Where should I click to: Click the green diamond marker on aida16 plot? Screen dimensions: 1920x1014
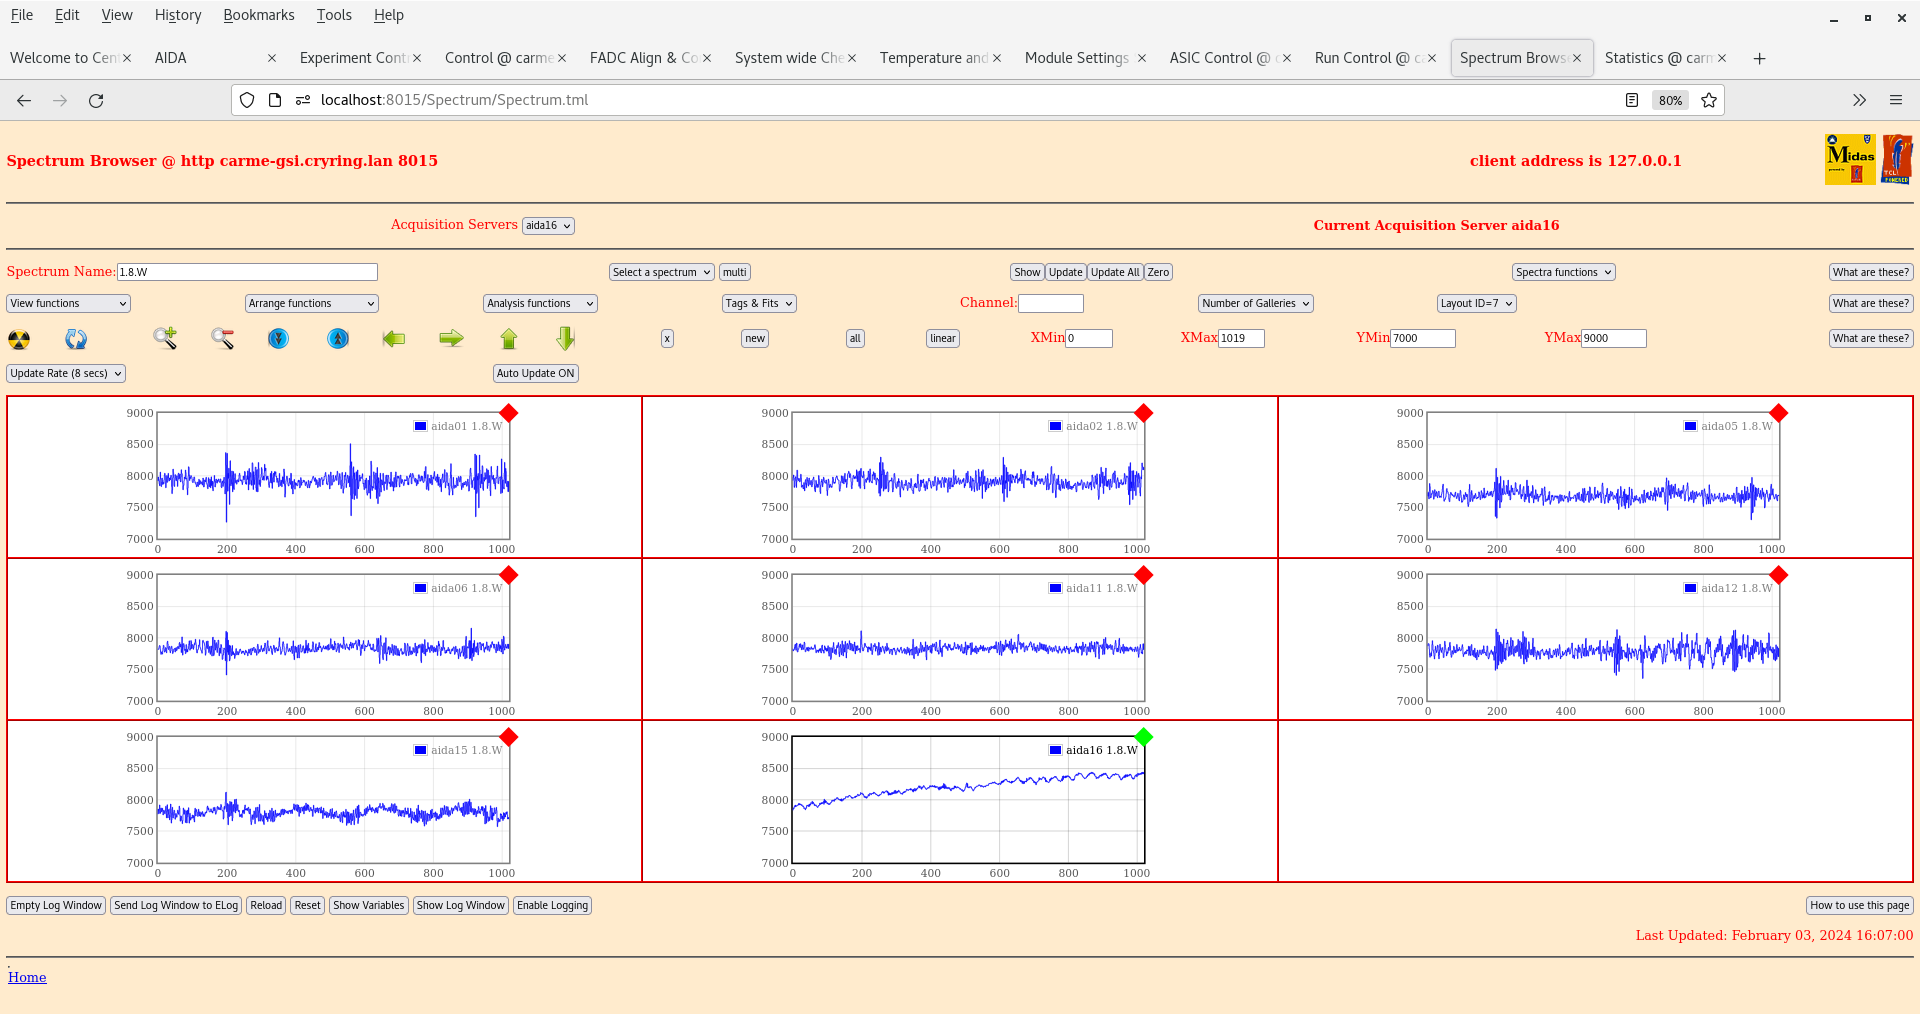(x=1144, y=737)
